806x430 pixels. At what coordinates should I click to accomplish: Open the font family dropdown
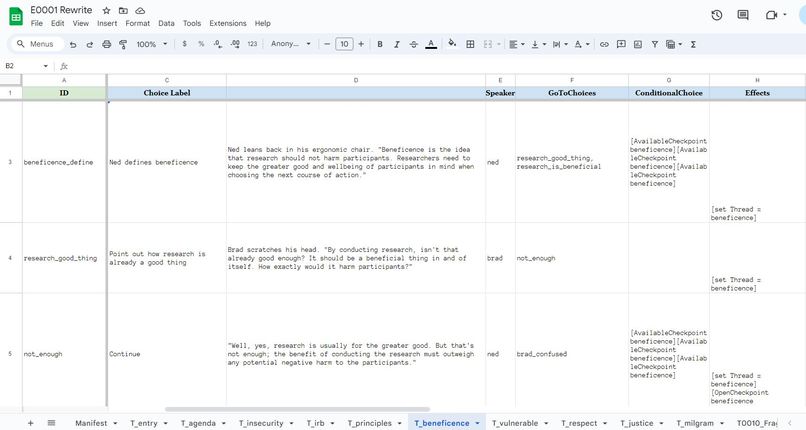(x=290, y=44)
